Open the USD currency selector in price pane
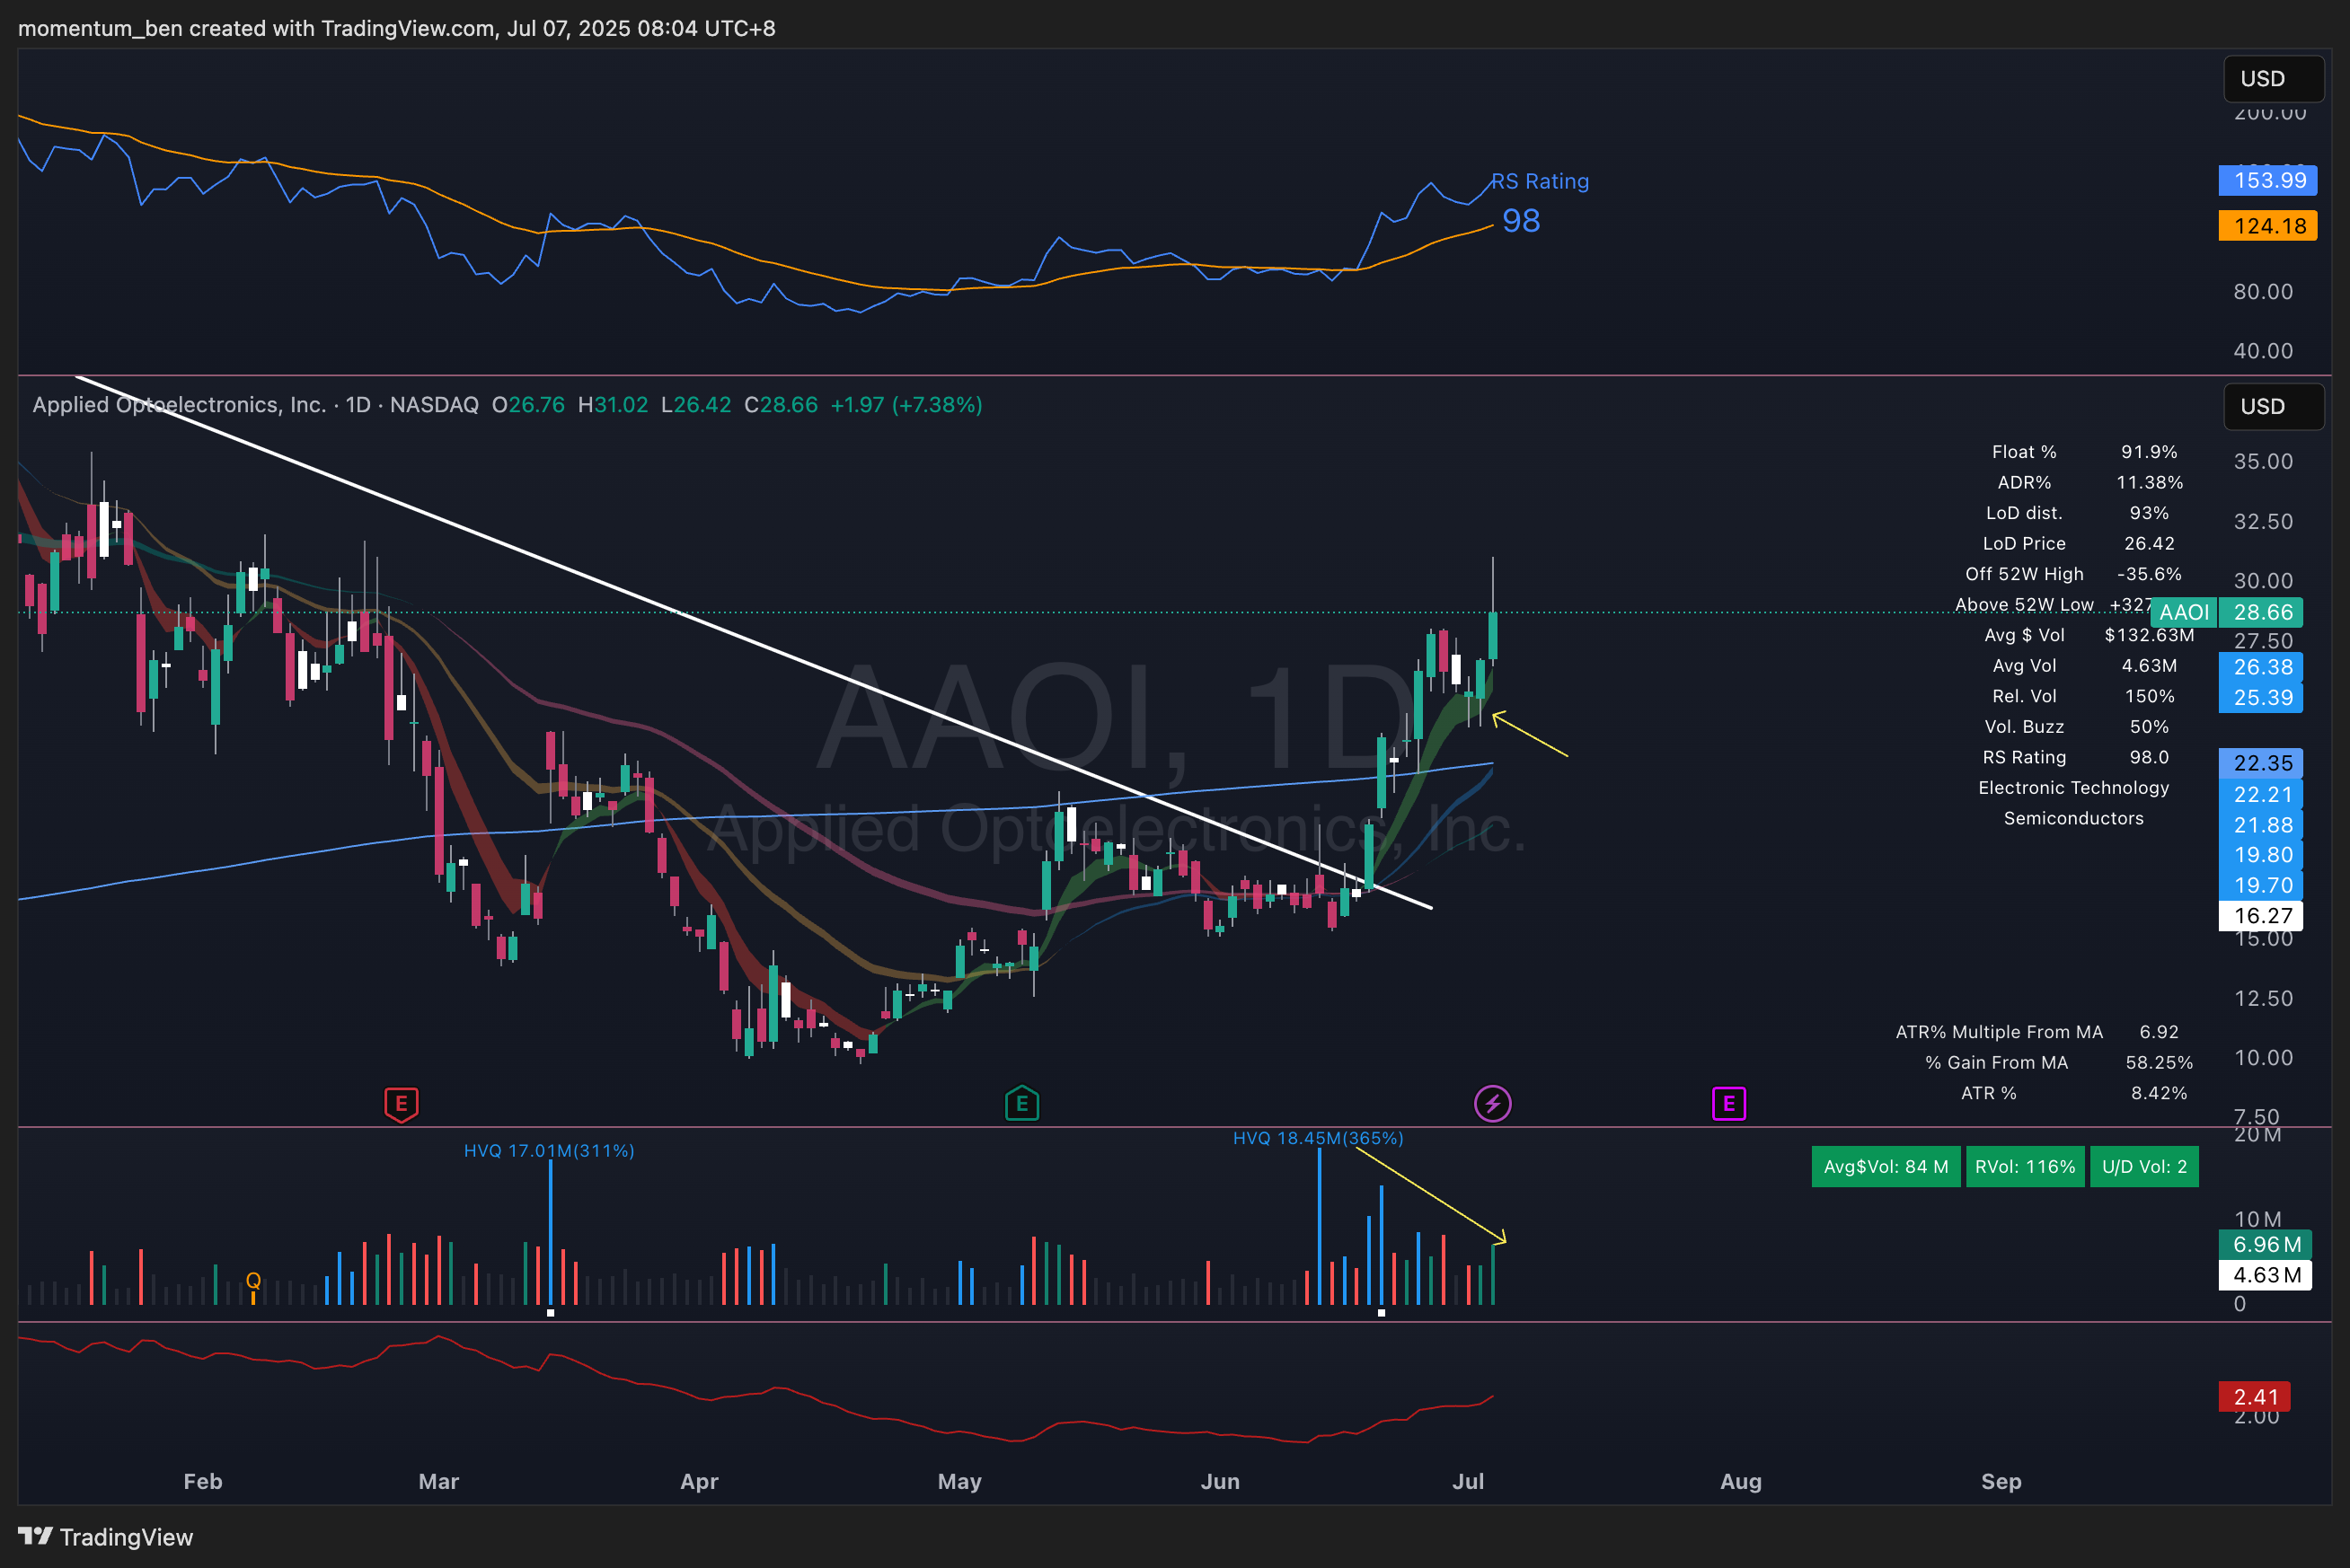The width and height of the screenshot is (2350, 1568). 2272,406
